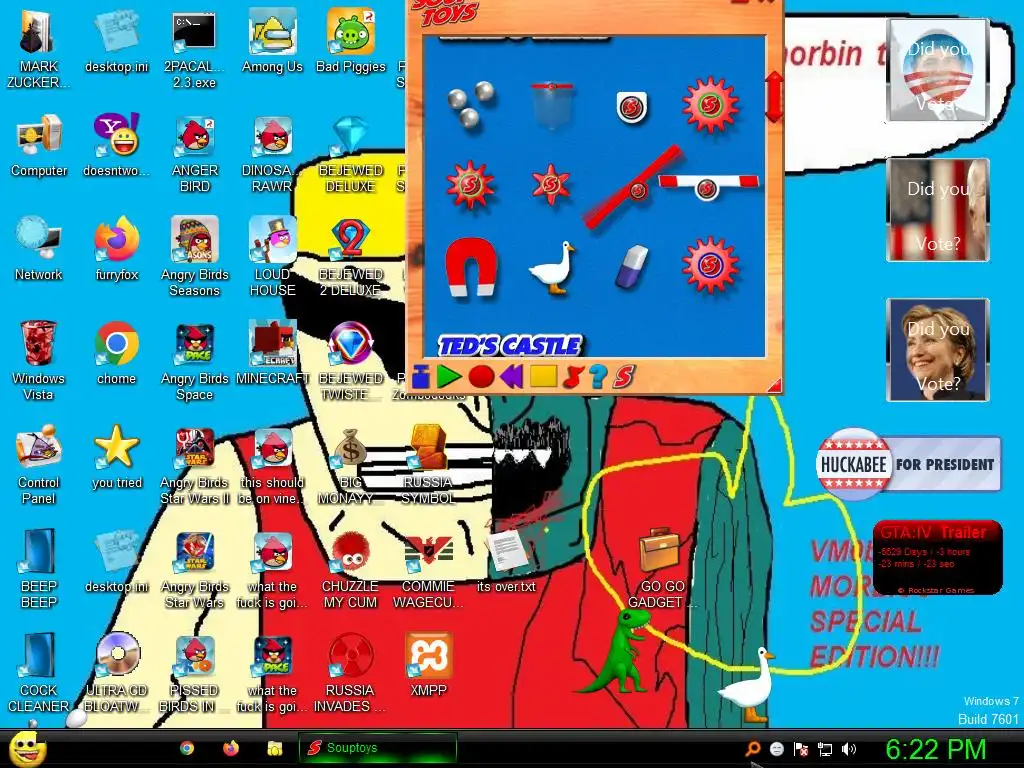
Task: Select the BEJEWED 2 DELUXE desktop icon
Action: pyautogui.click(x=351, y=257)
